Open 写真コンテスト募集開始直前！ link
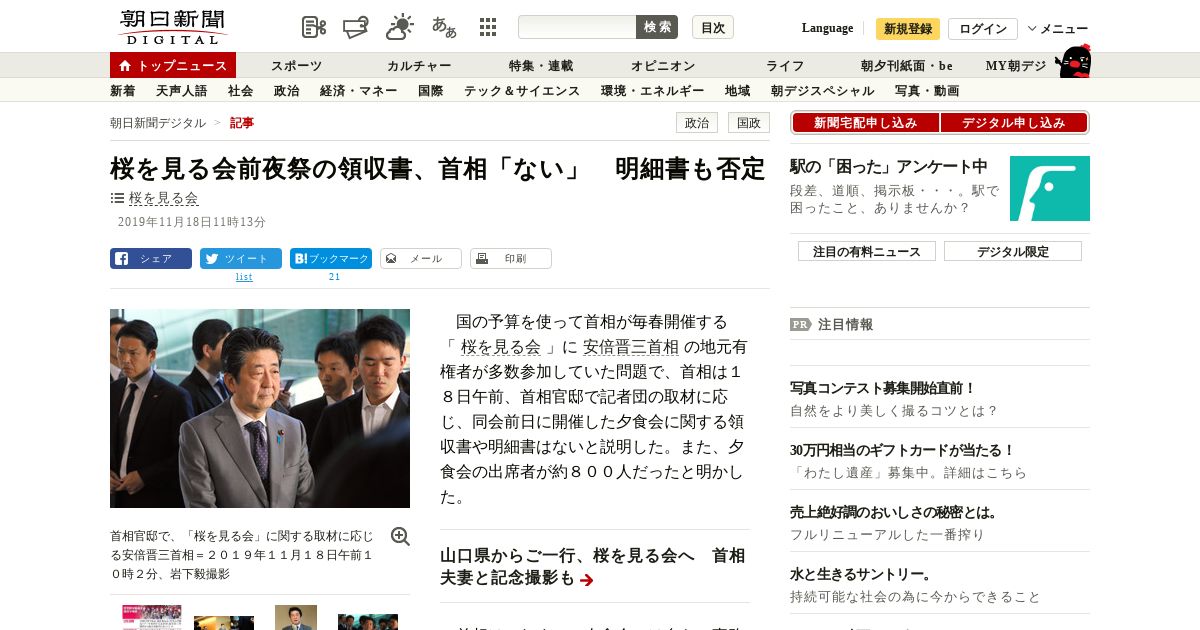This screenshot has width=1200, height=630. [883, 388]
